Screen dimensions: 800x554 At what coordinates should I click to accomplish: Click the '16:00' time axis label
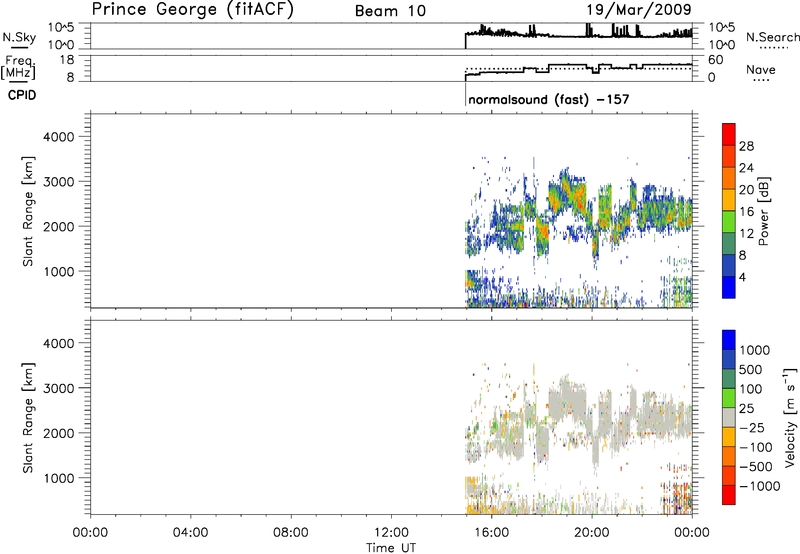point(491,533)
